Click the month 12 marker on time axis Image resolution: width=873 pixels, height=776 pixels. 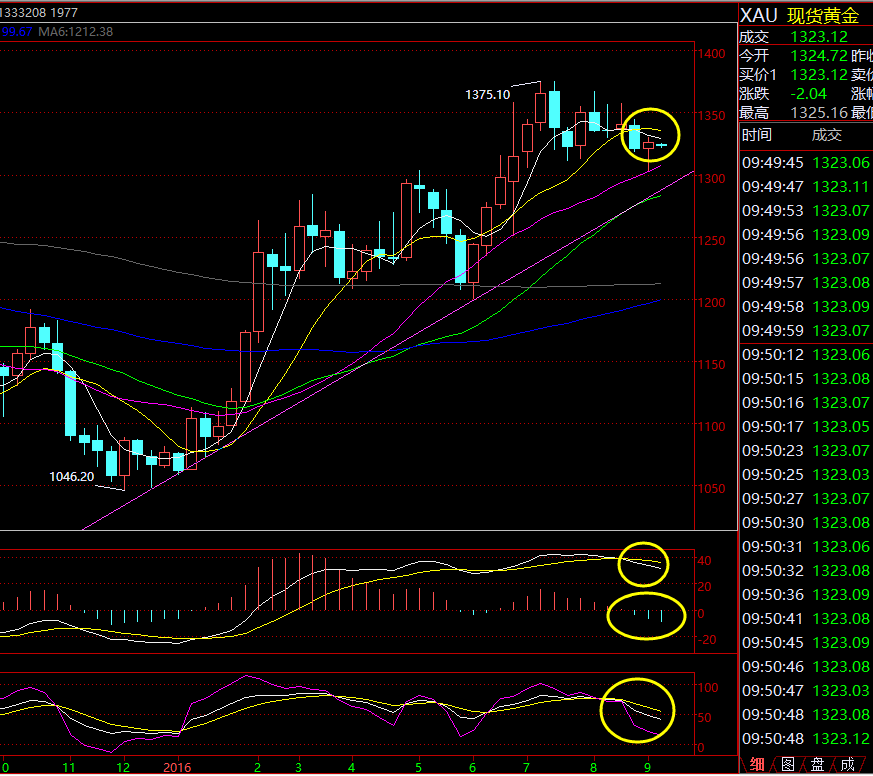coord(123,768)
